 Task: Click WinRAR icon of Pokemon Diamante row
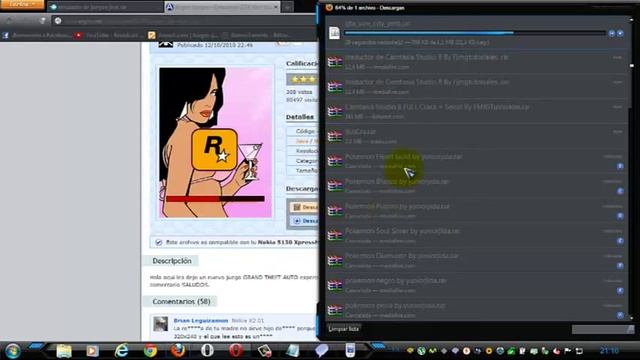(x=335, y=261)
